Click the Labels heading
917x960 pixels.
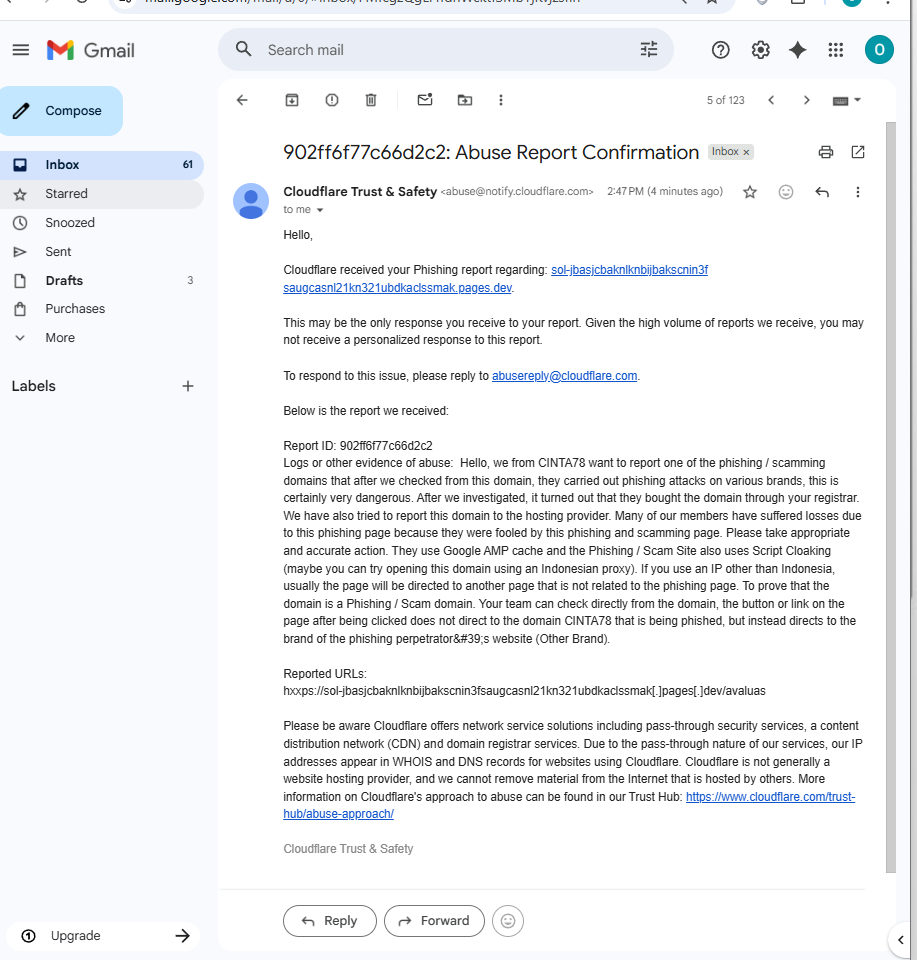click(x=34, y=386)
